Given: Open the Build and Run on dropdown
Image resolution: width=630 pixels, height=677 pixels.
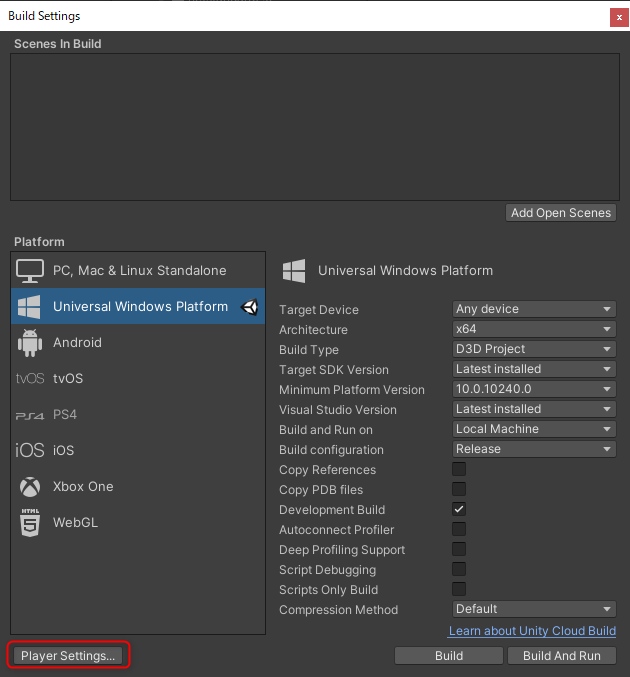Looking at the screenshot, I should [534, 429].
